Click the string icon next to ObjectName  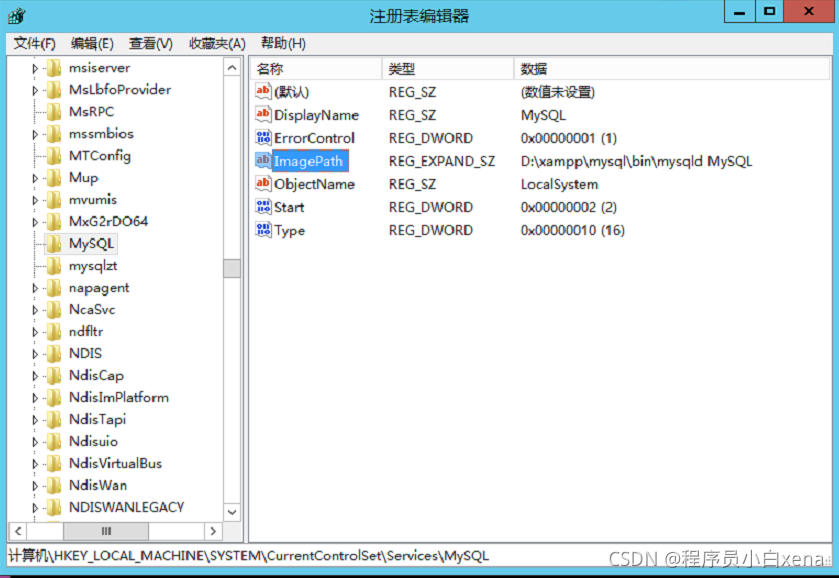[x=263, y=183]
